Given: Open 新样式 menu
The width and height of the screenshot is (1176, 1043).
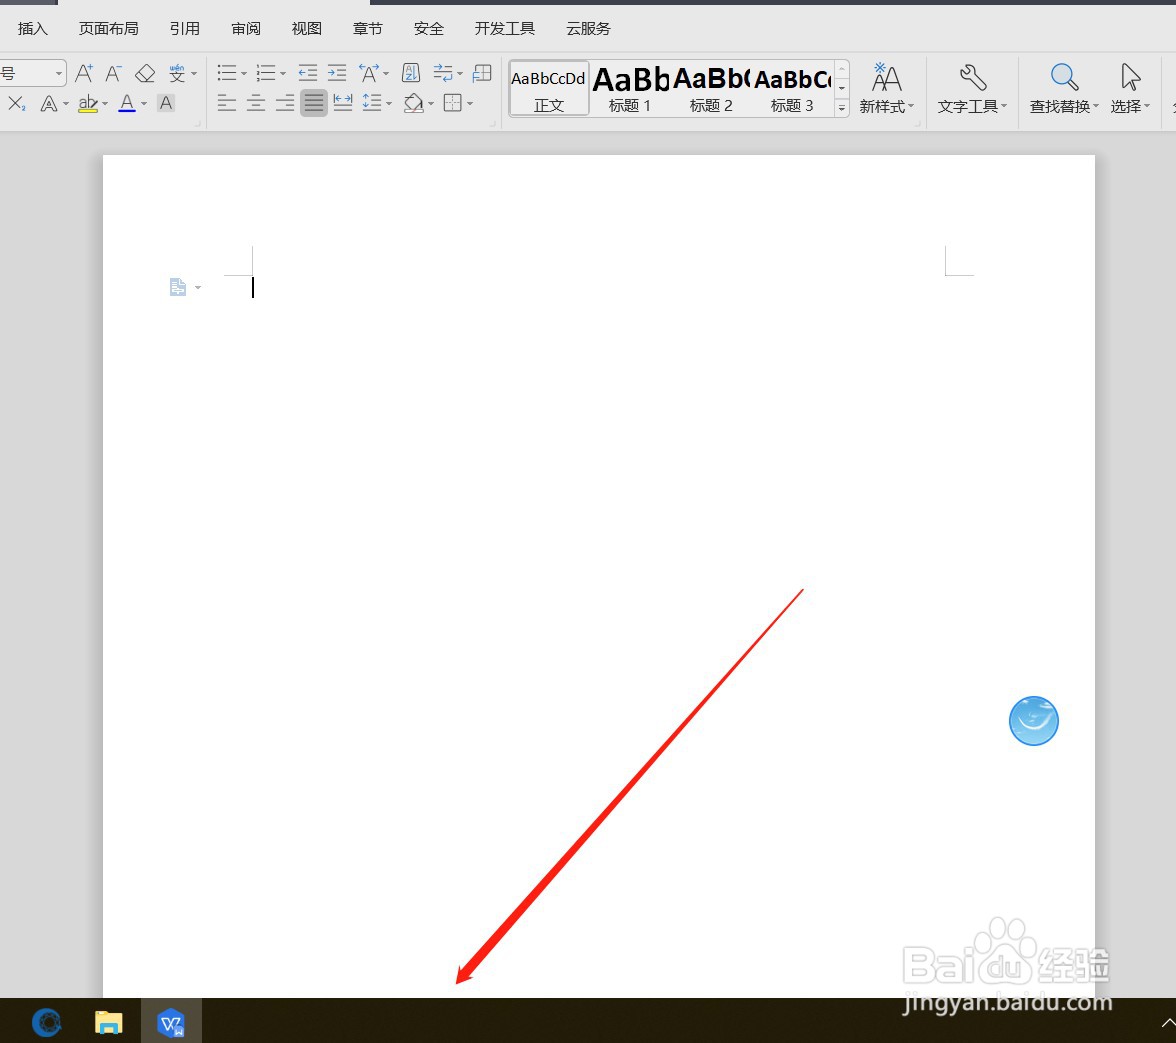Looking at the screenshot, I should tap(886, 88).
